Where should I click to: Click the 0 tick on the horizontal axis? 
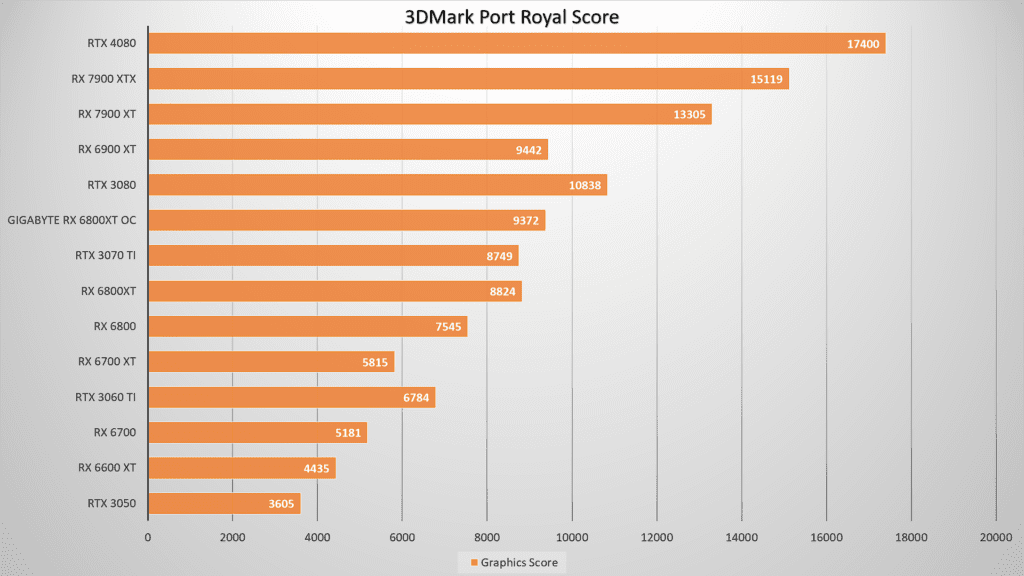click(148, 537)
